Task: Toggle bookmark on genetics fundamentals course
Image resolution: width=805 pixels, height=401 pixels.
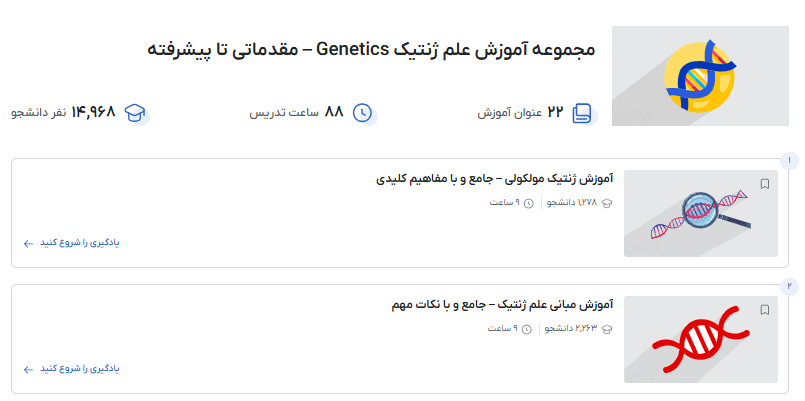Action: point(765,310)
